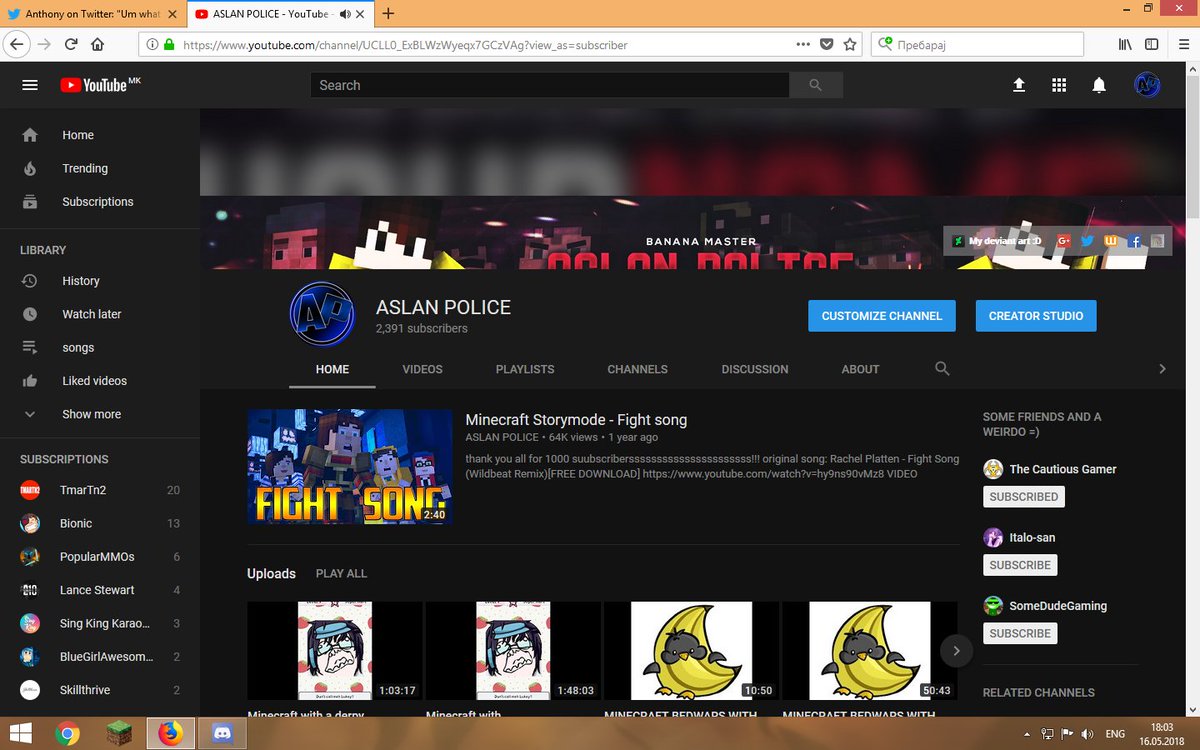This screenshot has width=1200, height=750.
Task: Open the ABOUT channel tab
Action: [860, 369]
